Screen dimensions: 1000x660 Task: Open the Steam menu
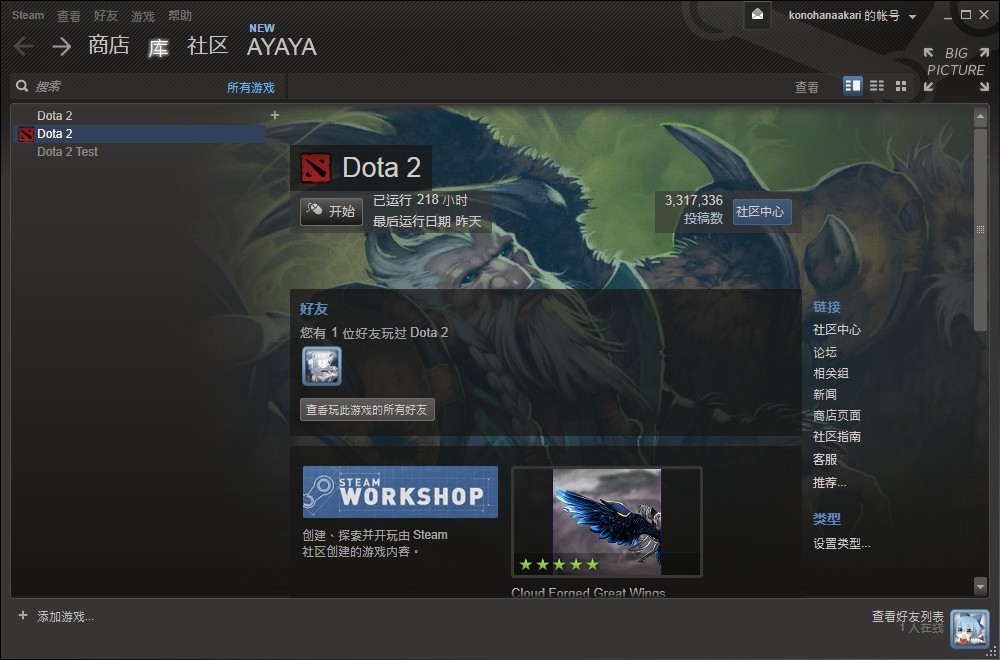(x=28, y=15)
